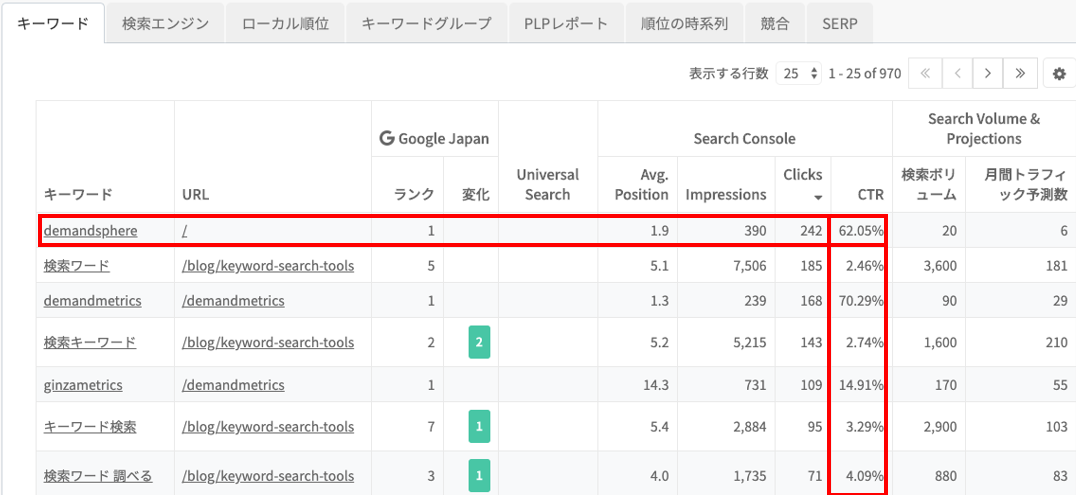Go to previous page arrow

(957, 73)
